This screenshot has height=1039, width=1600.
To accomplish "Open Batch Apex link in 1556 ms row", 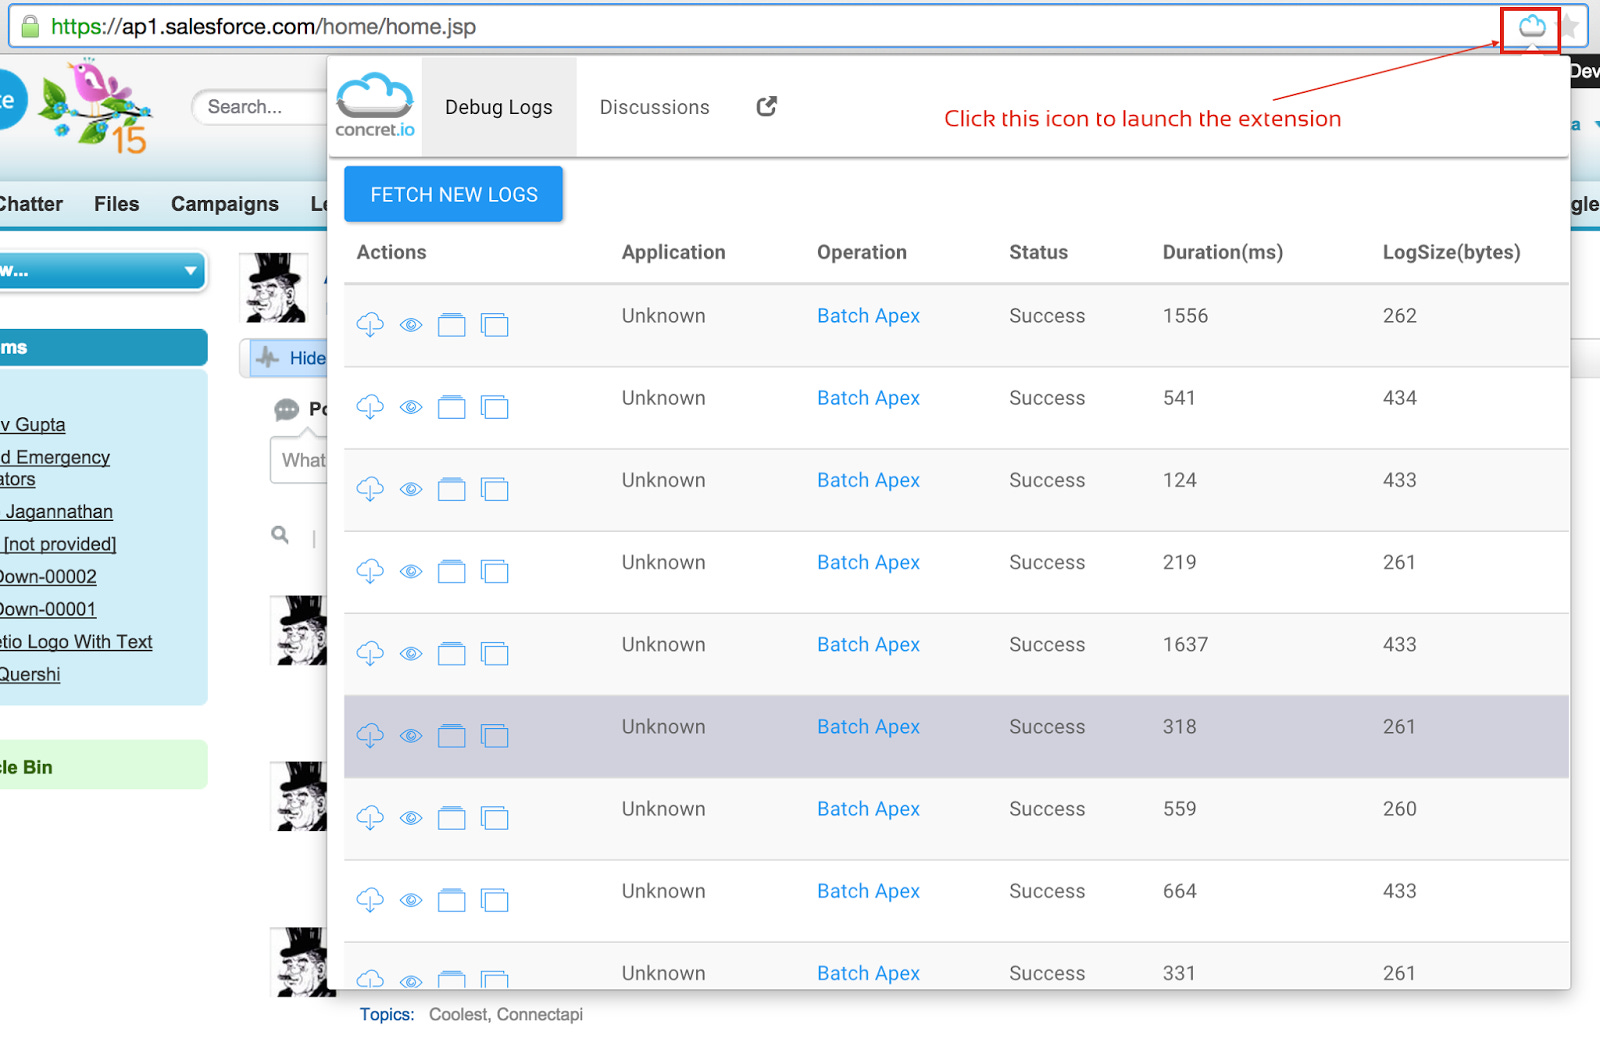I will [868, 316].
